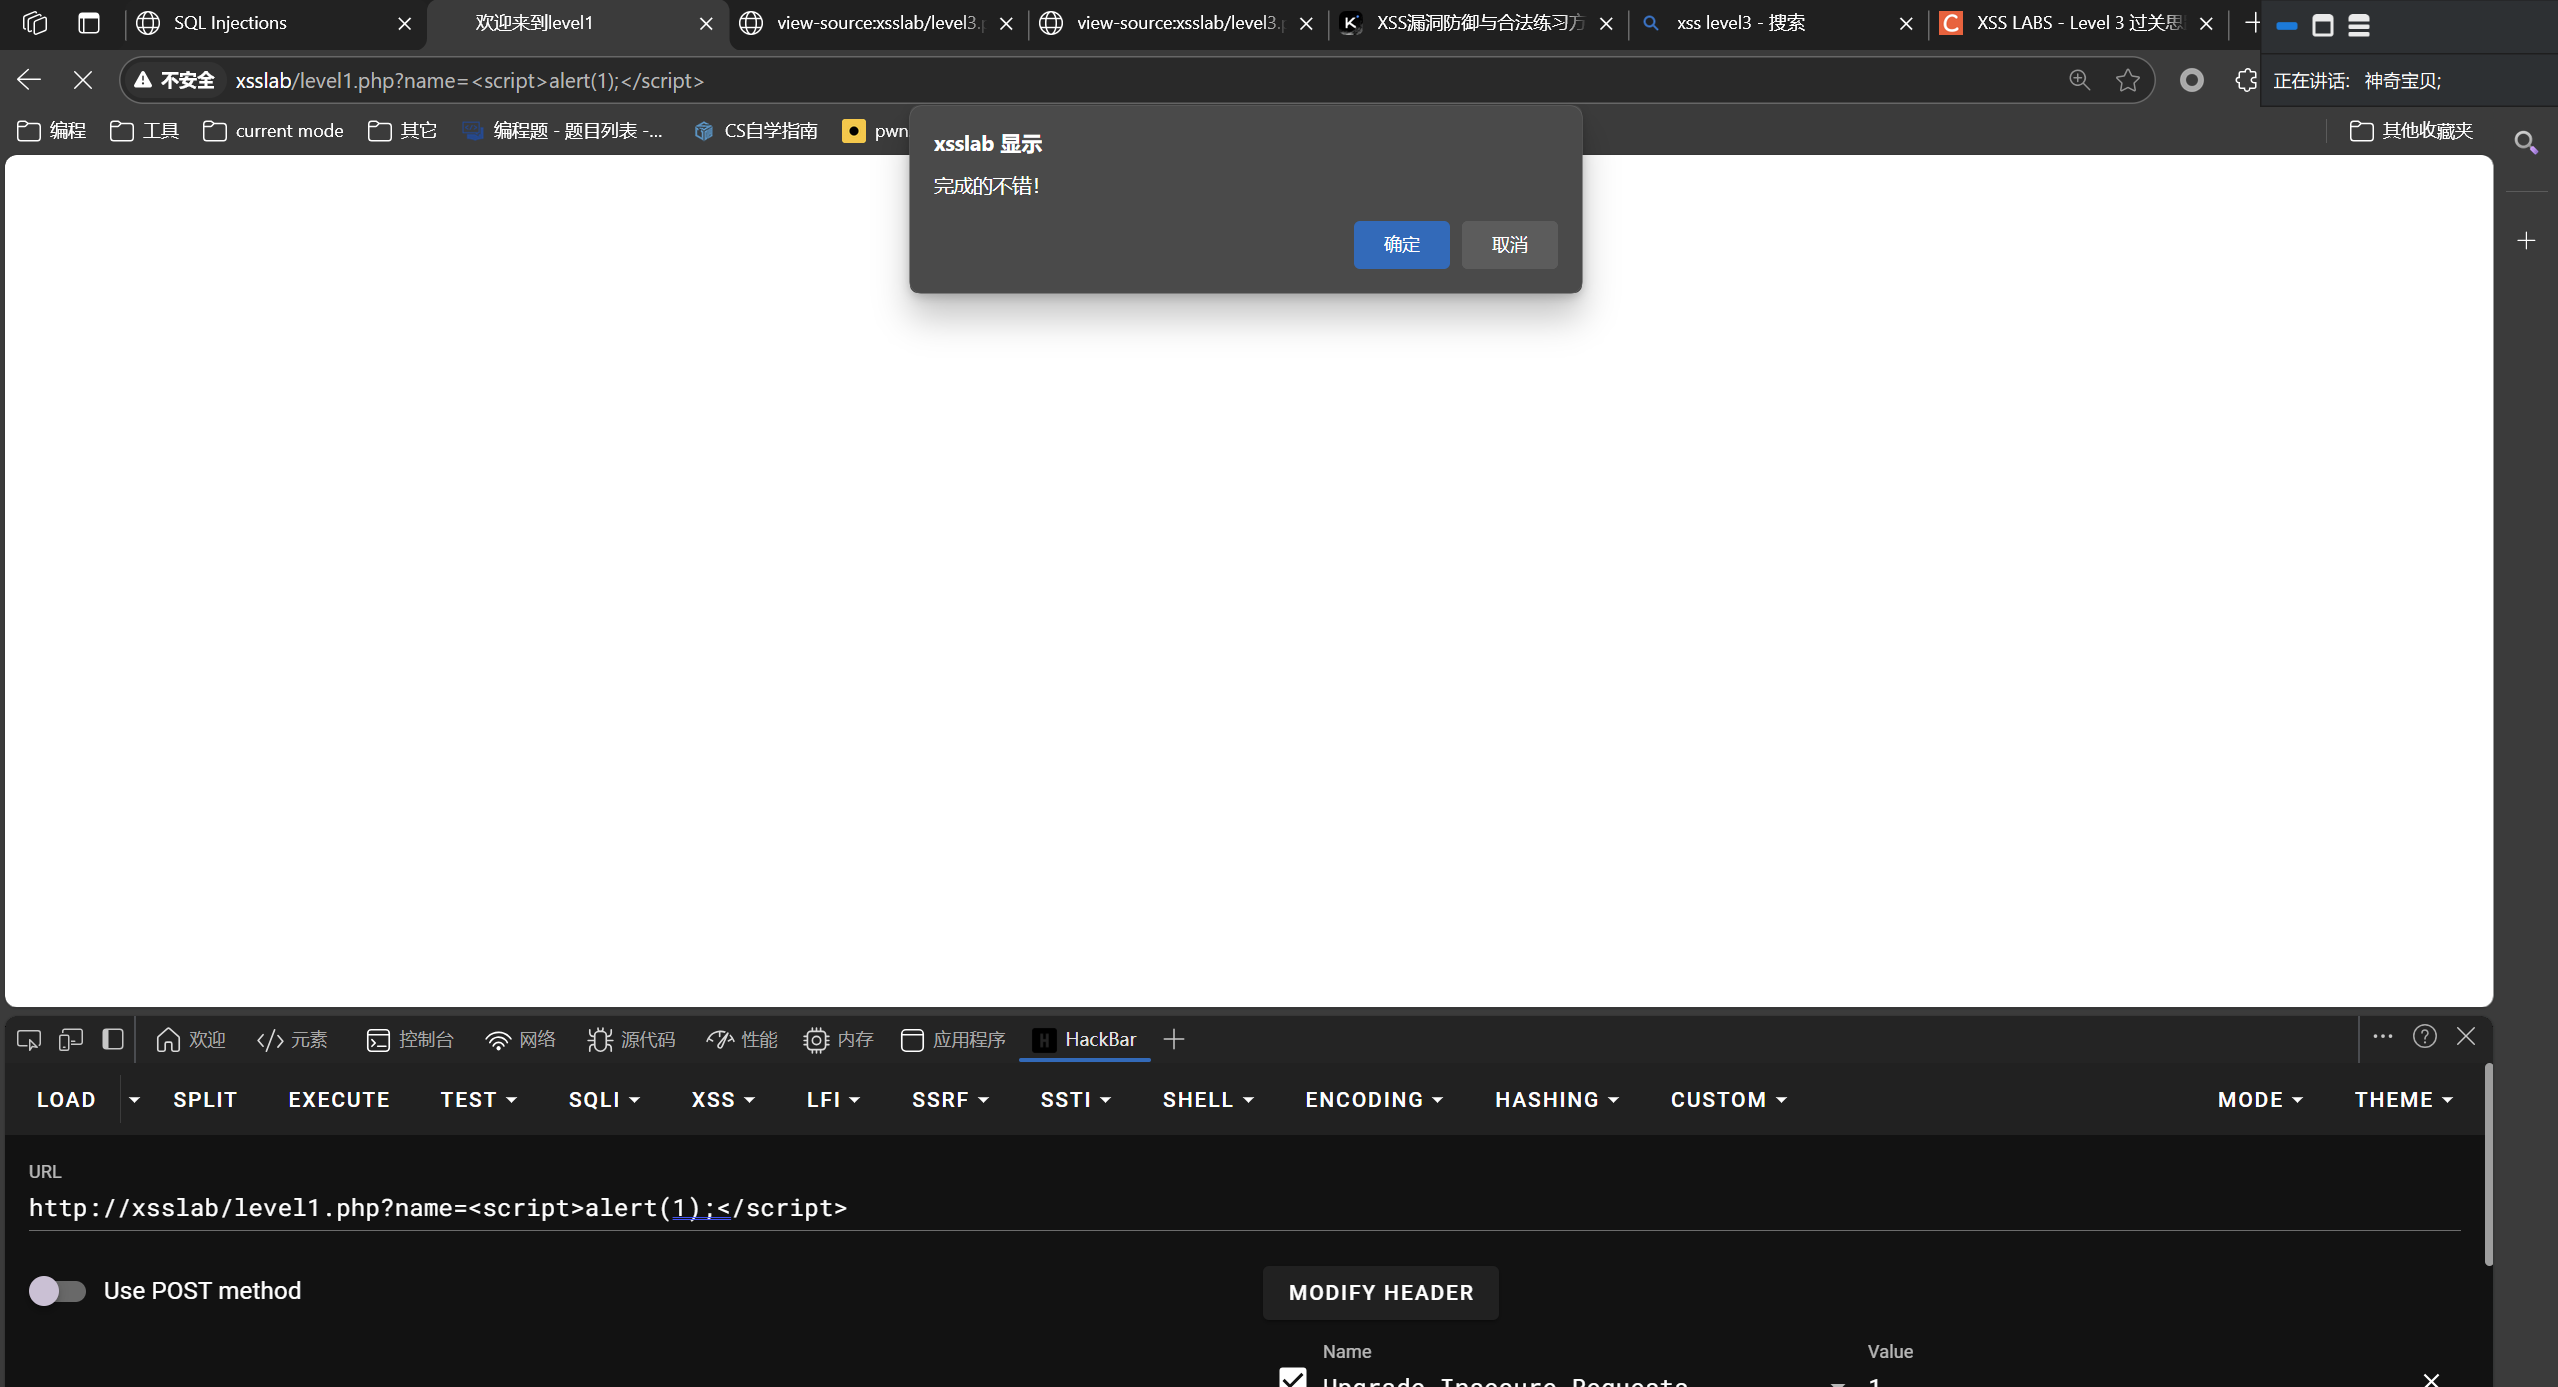Open the extensions puzzle icon
Viewport: 2558px width, 1387px height.
2245,80
